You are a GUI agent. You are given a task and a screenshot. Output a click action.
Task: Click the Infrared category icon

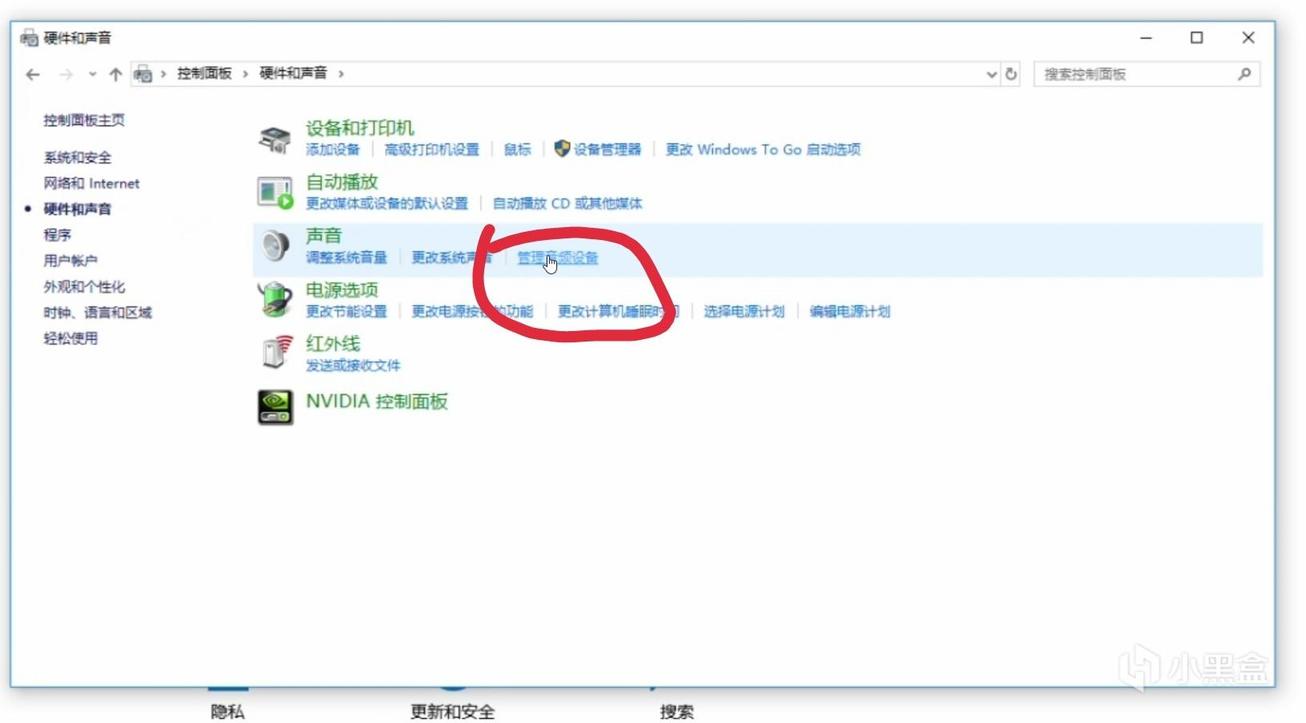274,353
